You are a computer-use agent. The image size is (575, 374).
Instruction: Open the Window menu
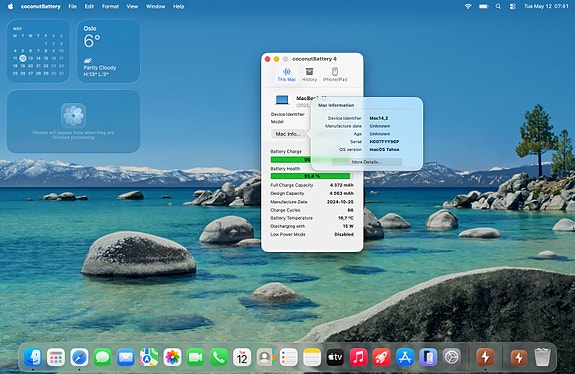click(155, 6)
